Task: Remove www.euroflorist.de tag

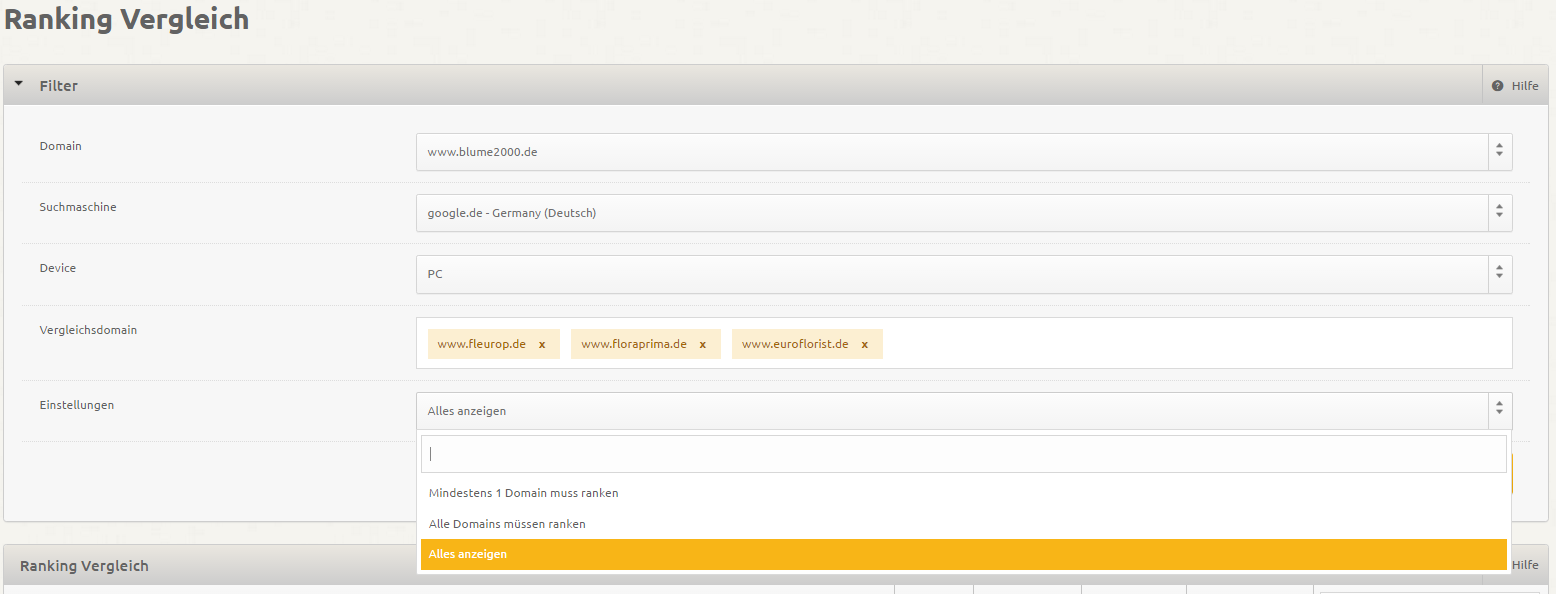Action: click(865, 345)
